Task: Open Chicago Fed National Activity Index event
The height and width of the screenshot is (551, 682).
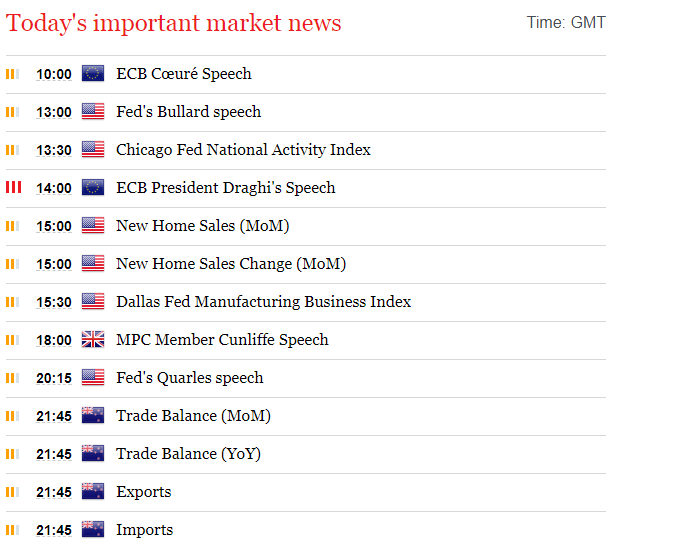Action: pyautogui.click(x=243, y=150)
